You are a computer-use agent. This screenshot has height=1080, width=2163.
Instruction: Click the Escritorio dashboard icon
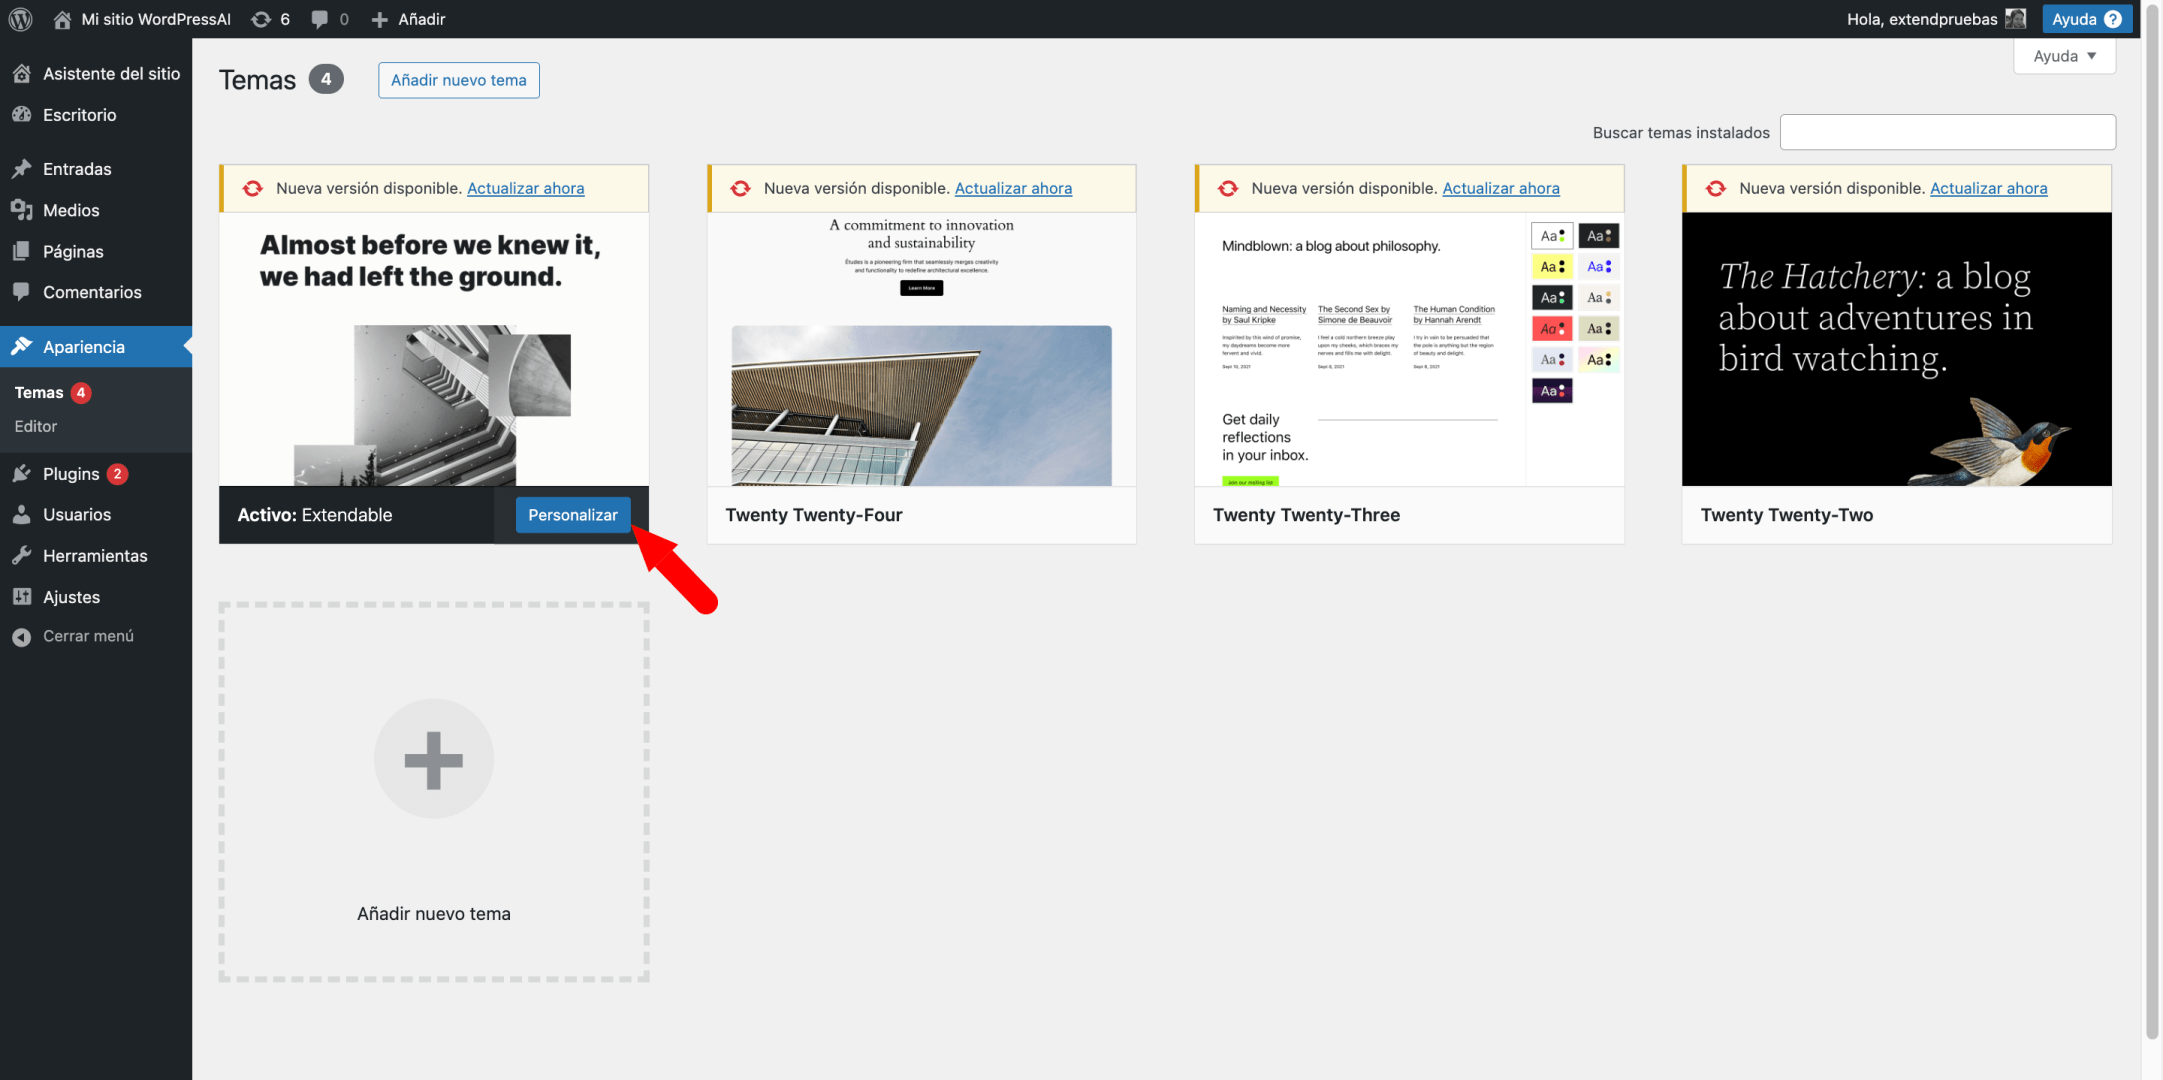click(21, 114)
